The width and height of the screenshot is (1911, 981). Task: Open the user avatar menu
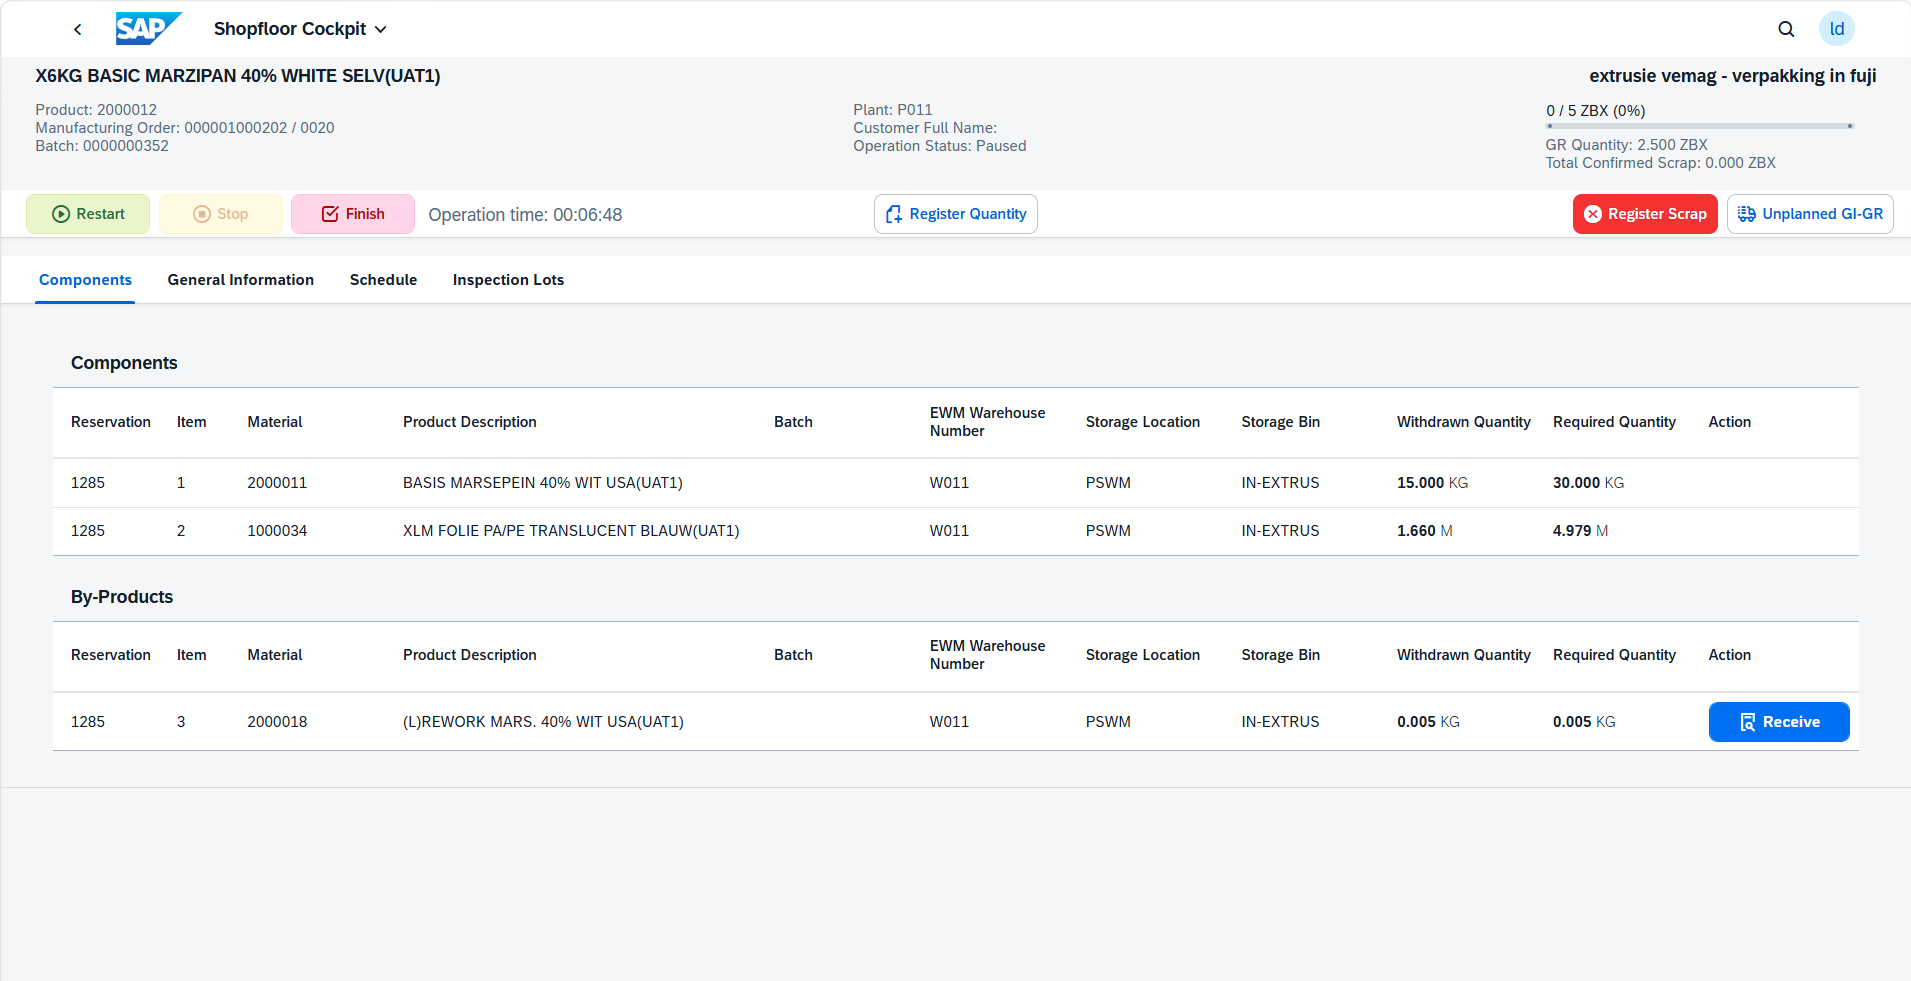point(1837,29)
